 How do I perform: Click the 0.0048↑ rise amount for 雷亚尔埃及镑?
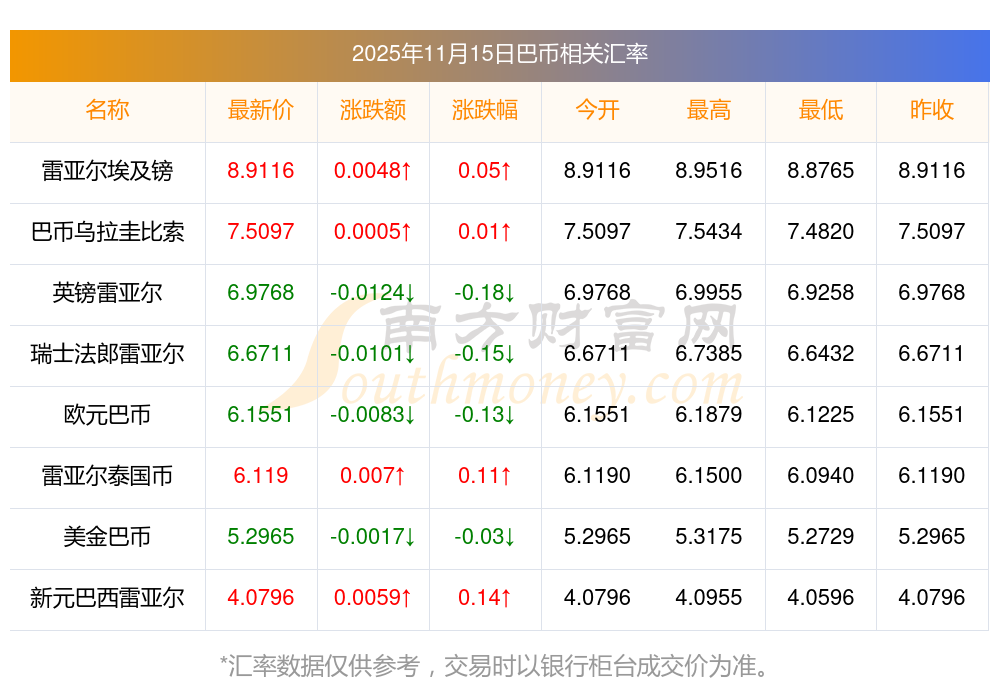click(x=373, y=171)
